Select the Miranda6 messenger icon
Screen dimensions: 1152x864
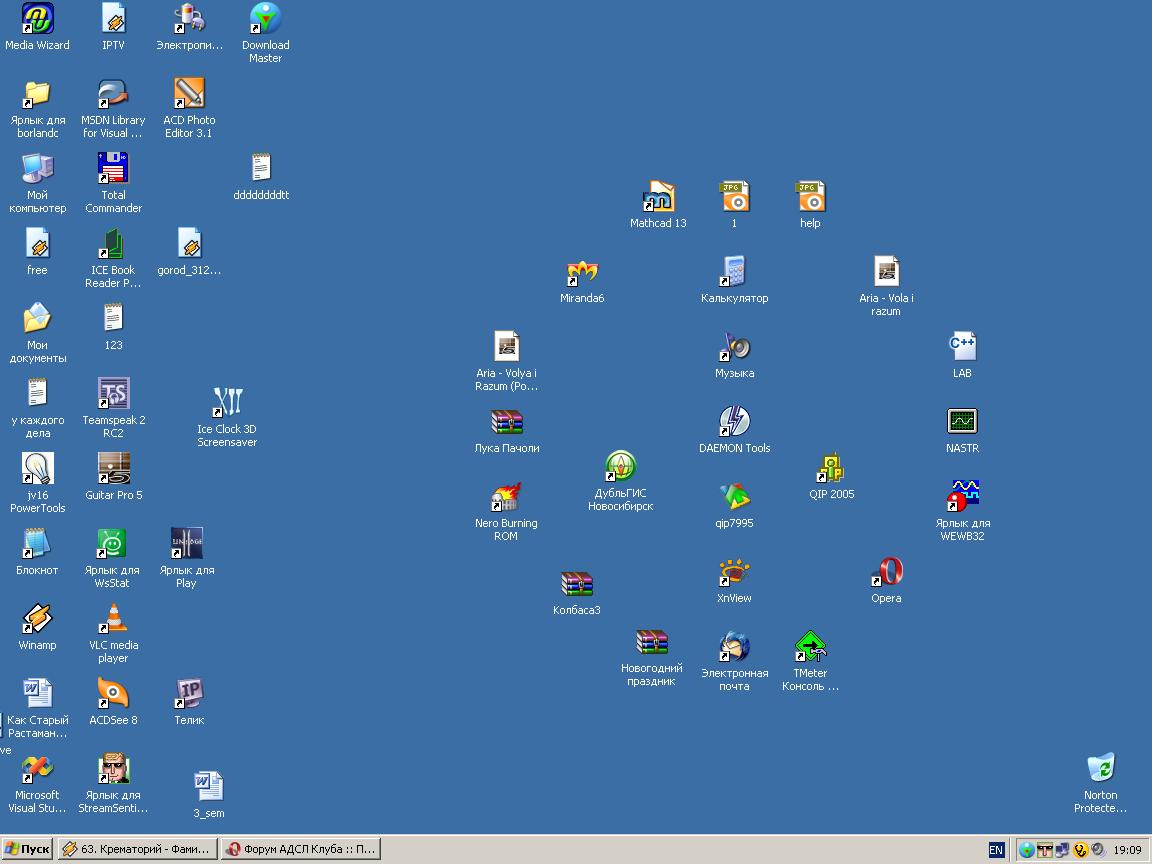(582, 272)
